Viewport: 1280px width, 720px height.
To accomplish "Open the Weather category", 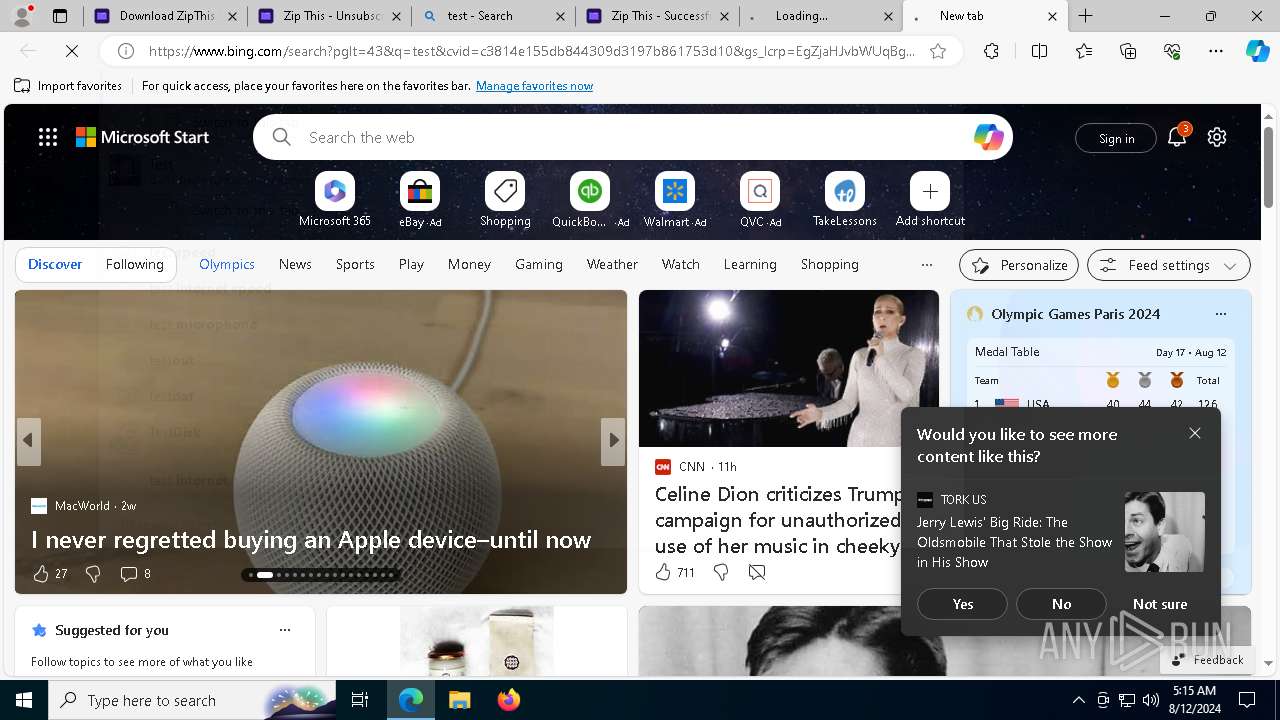I will (x=612, y=264).
